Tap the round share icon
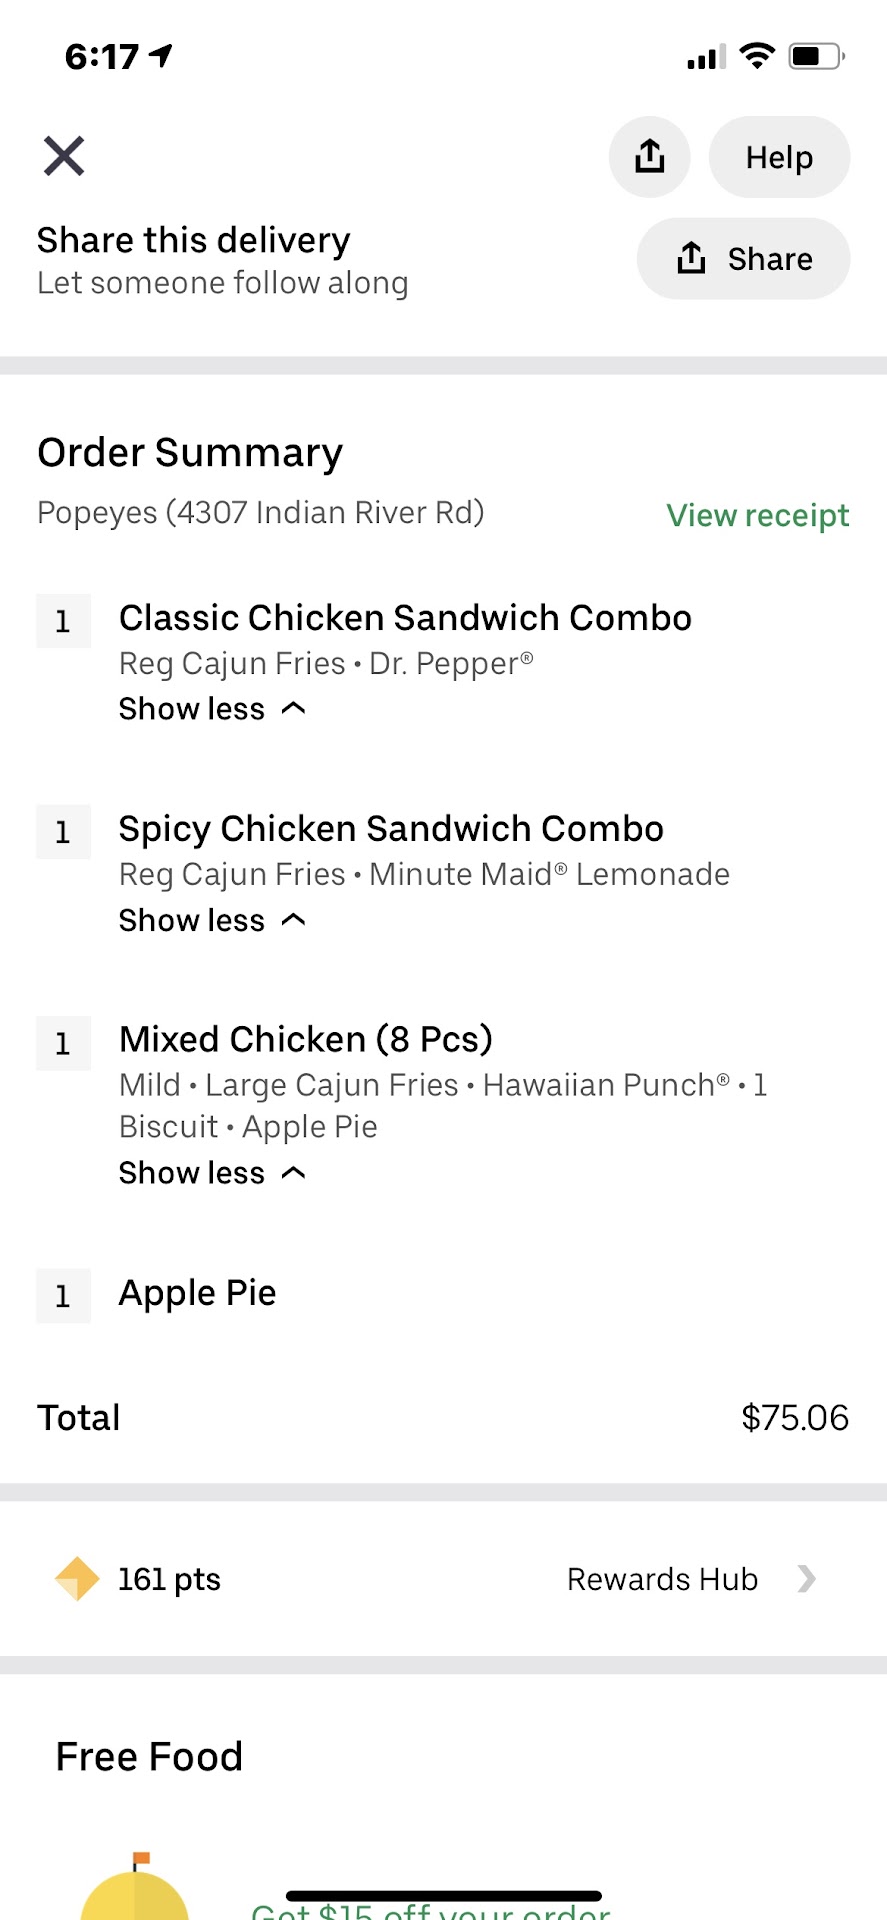The image size is (887, 1920). point(649,157)
